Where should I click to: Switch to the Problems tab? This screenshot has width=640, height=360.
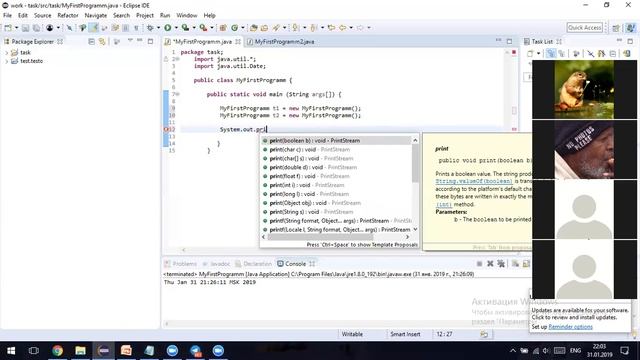pyautogui.click(x=180, y=264)
